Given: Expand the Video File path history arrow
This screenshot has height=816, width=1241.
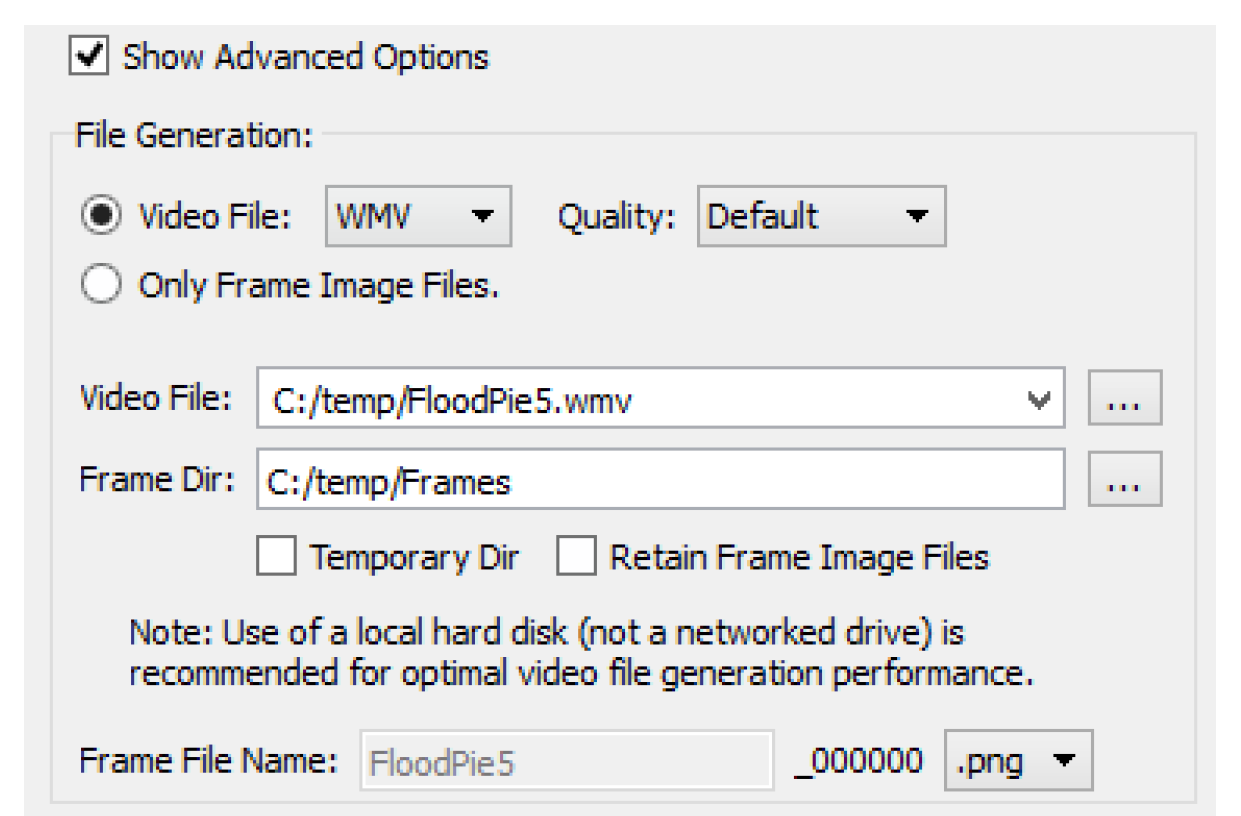Looking at the screenshot, I should [x=1040, y=399].
